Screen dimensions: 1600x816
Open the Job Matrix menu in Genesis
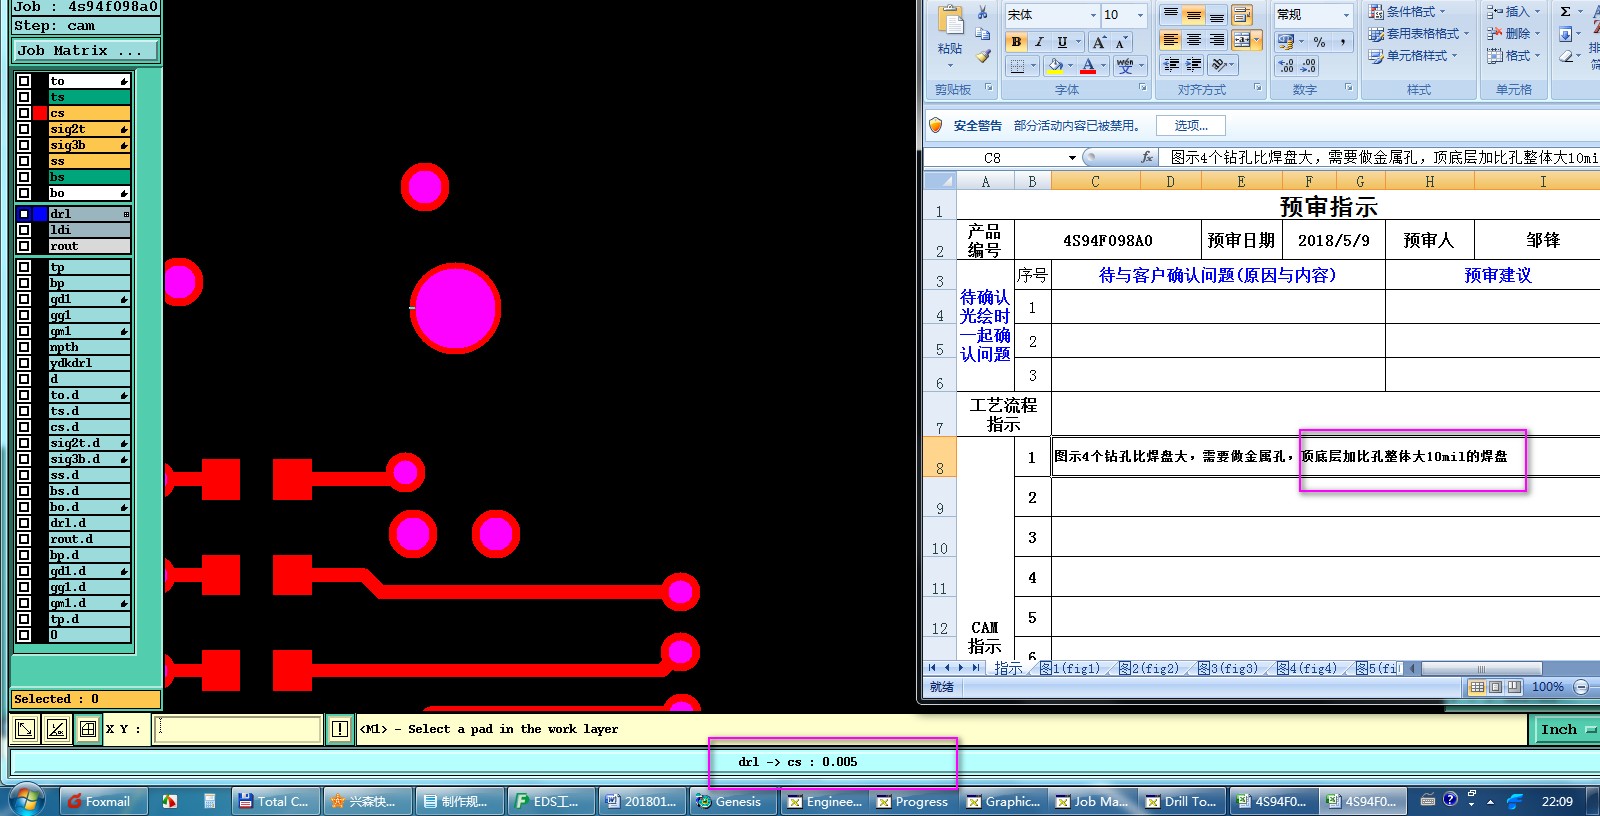(86, 50)
